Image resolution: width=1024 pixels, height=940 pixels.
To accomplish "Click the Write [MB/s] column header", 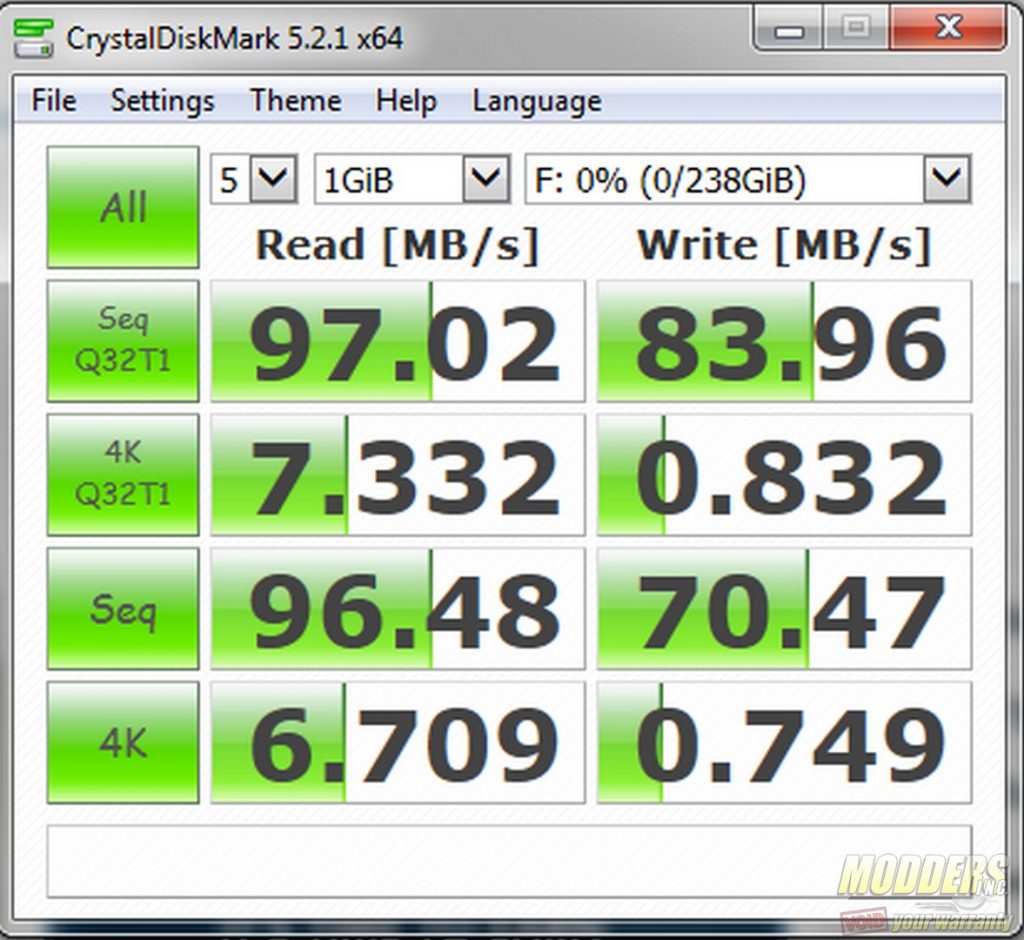I will click(784, 245).
